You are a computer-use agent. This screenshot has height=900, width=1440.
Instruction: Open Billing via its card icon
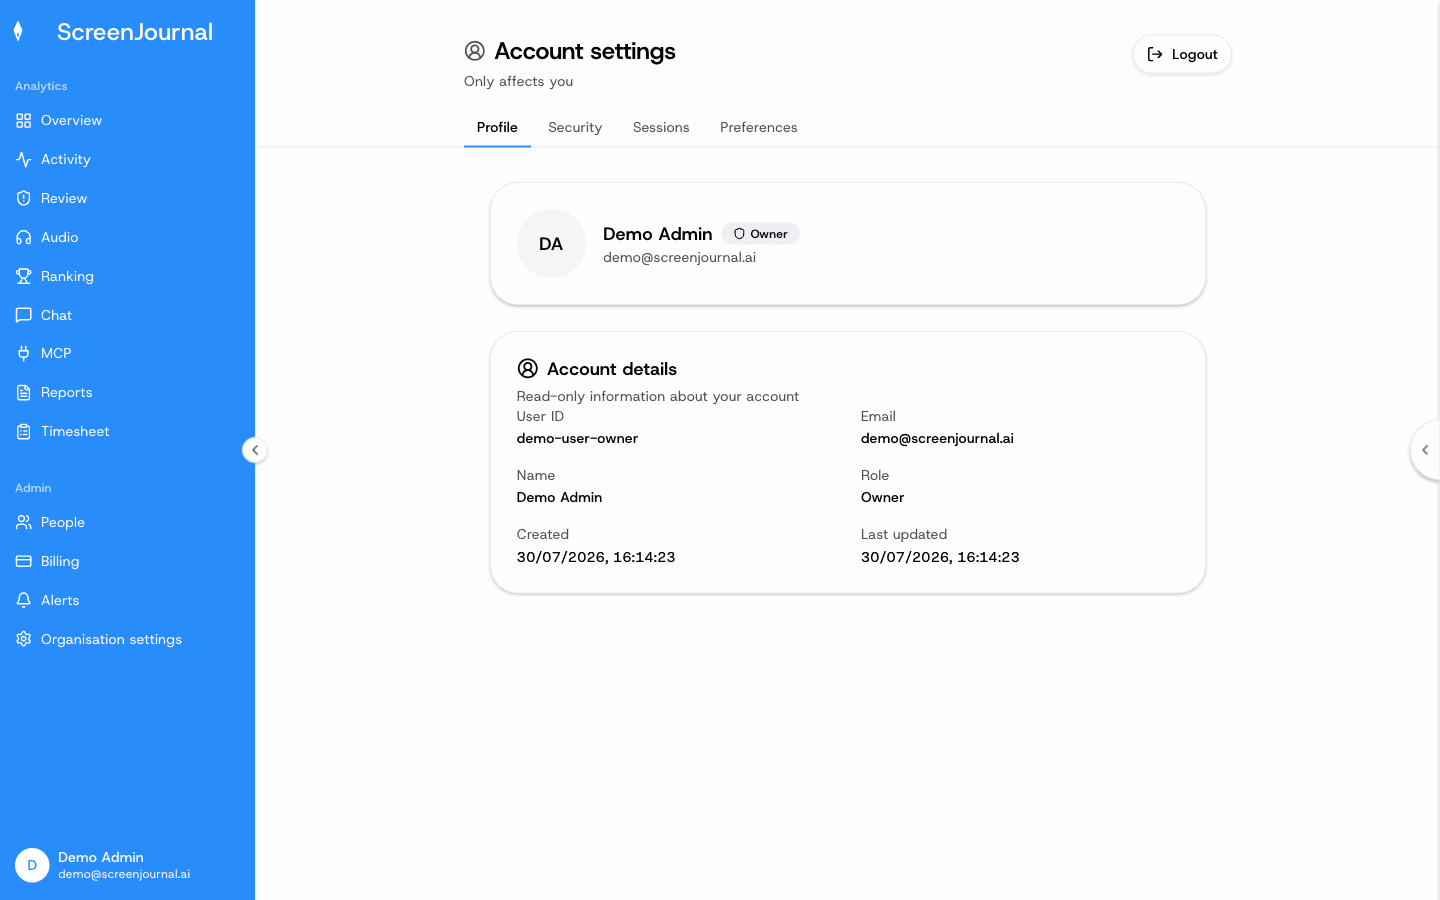pos(24,562)
